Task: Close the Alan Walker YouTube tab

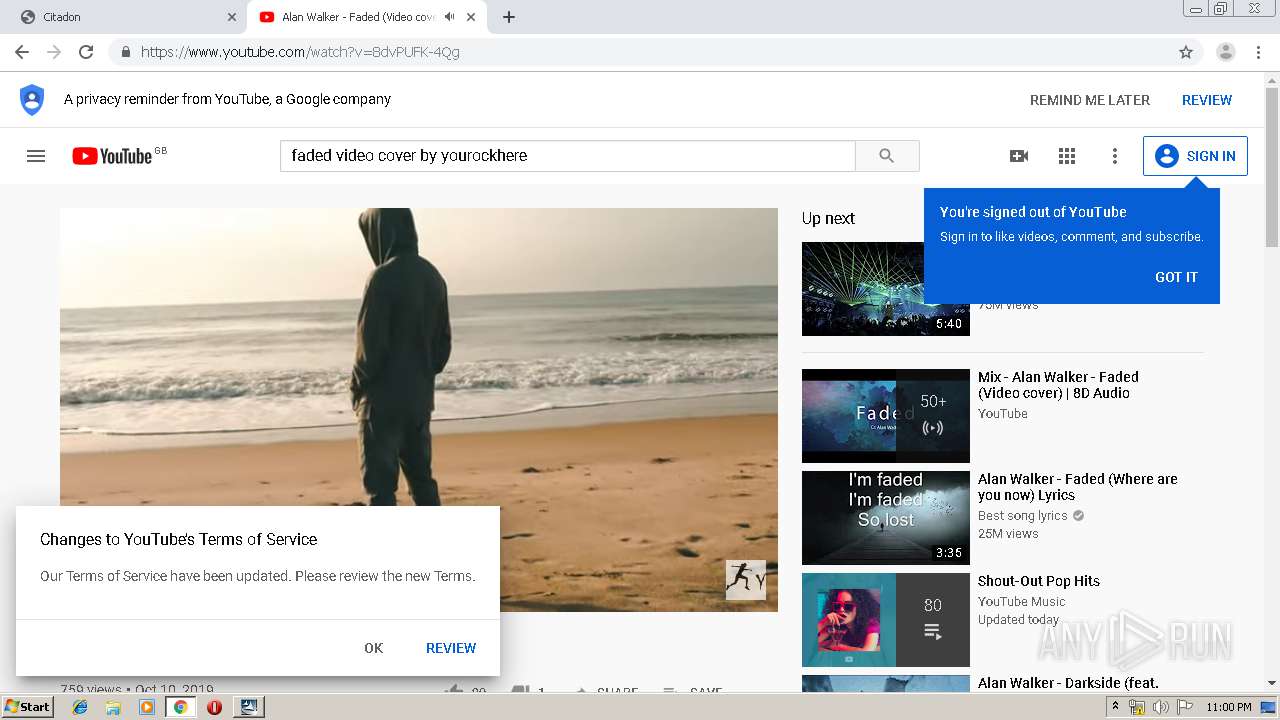Action: click(471, 17)
